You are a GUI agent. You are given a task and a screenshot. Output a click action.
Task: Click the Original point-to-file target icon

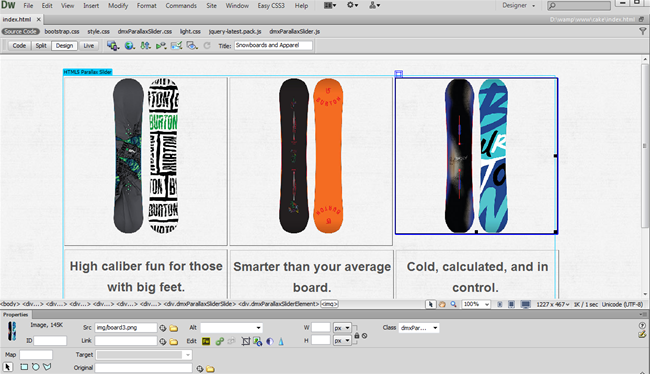click(x=200, y=369)
